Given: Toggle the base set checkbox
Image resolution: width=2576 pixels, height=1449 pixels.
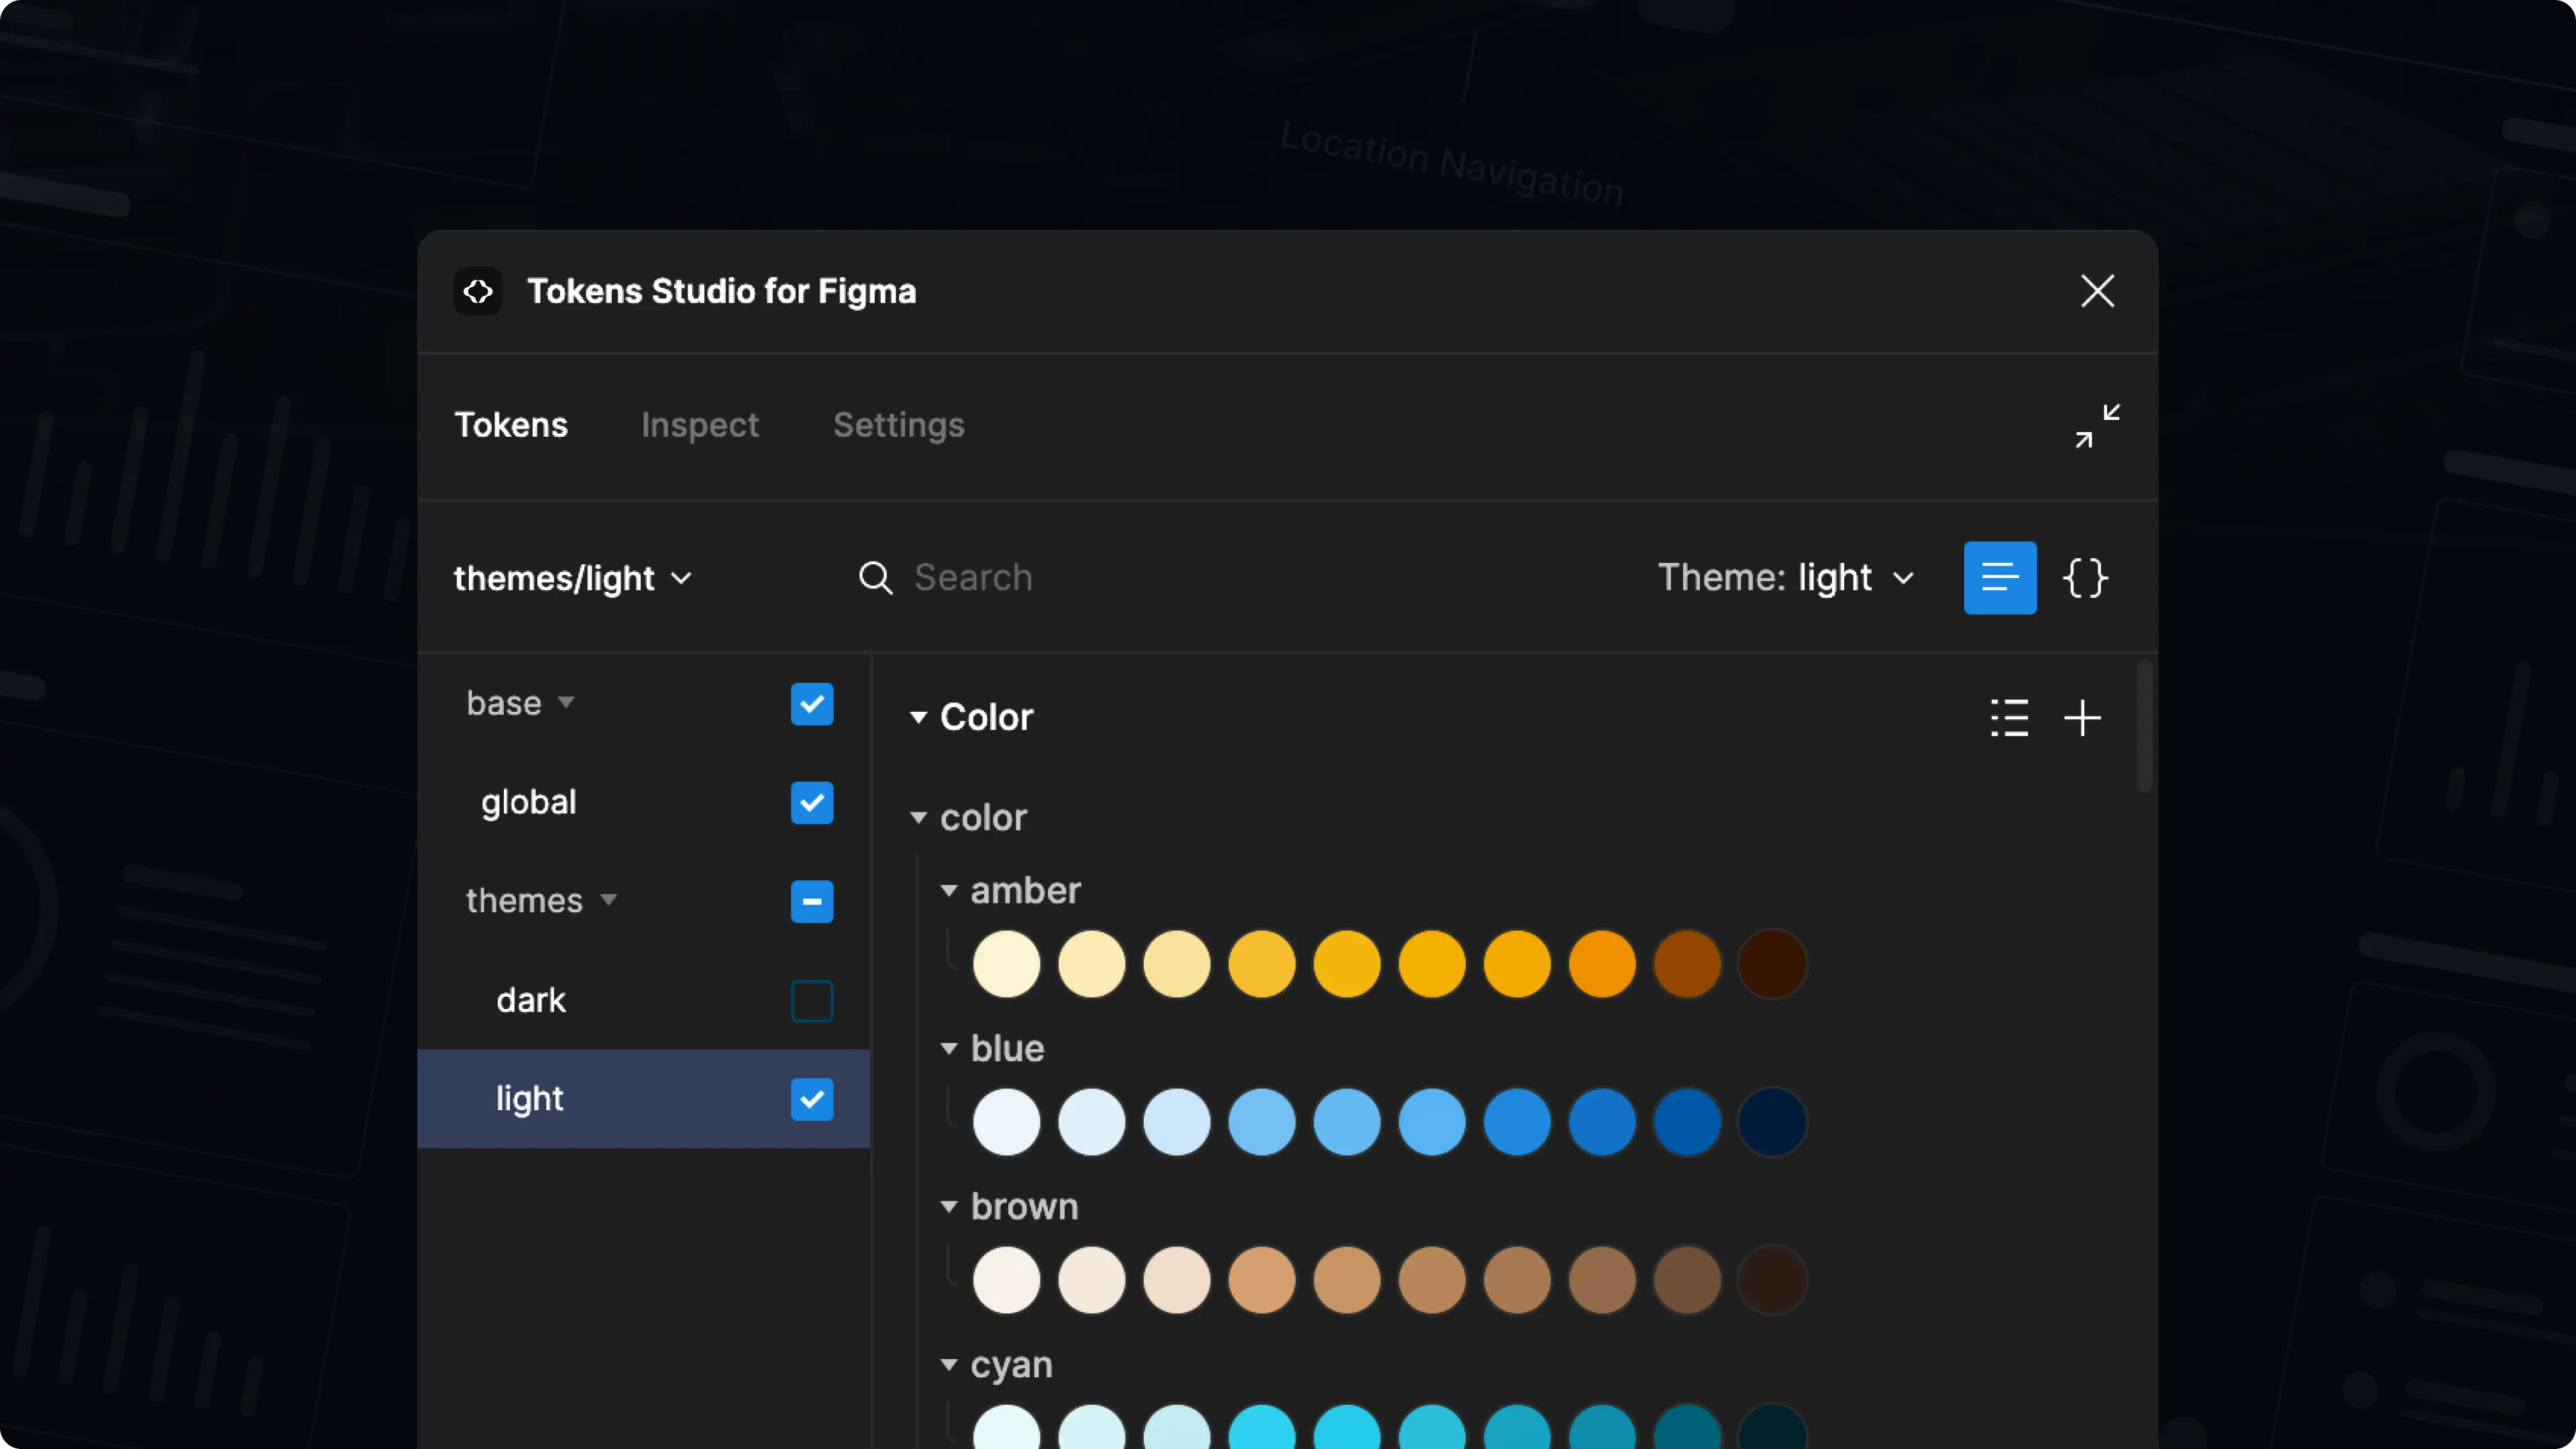Looking at the screenshot, I should 812,704.
